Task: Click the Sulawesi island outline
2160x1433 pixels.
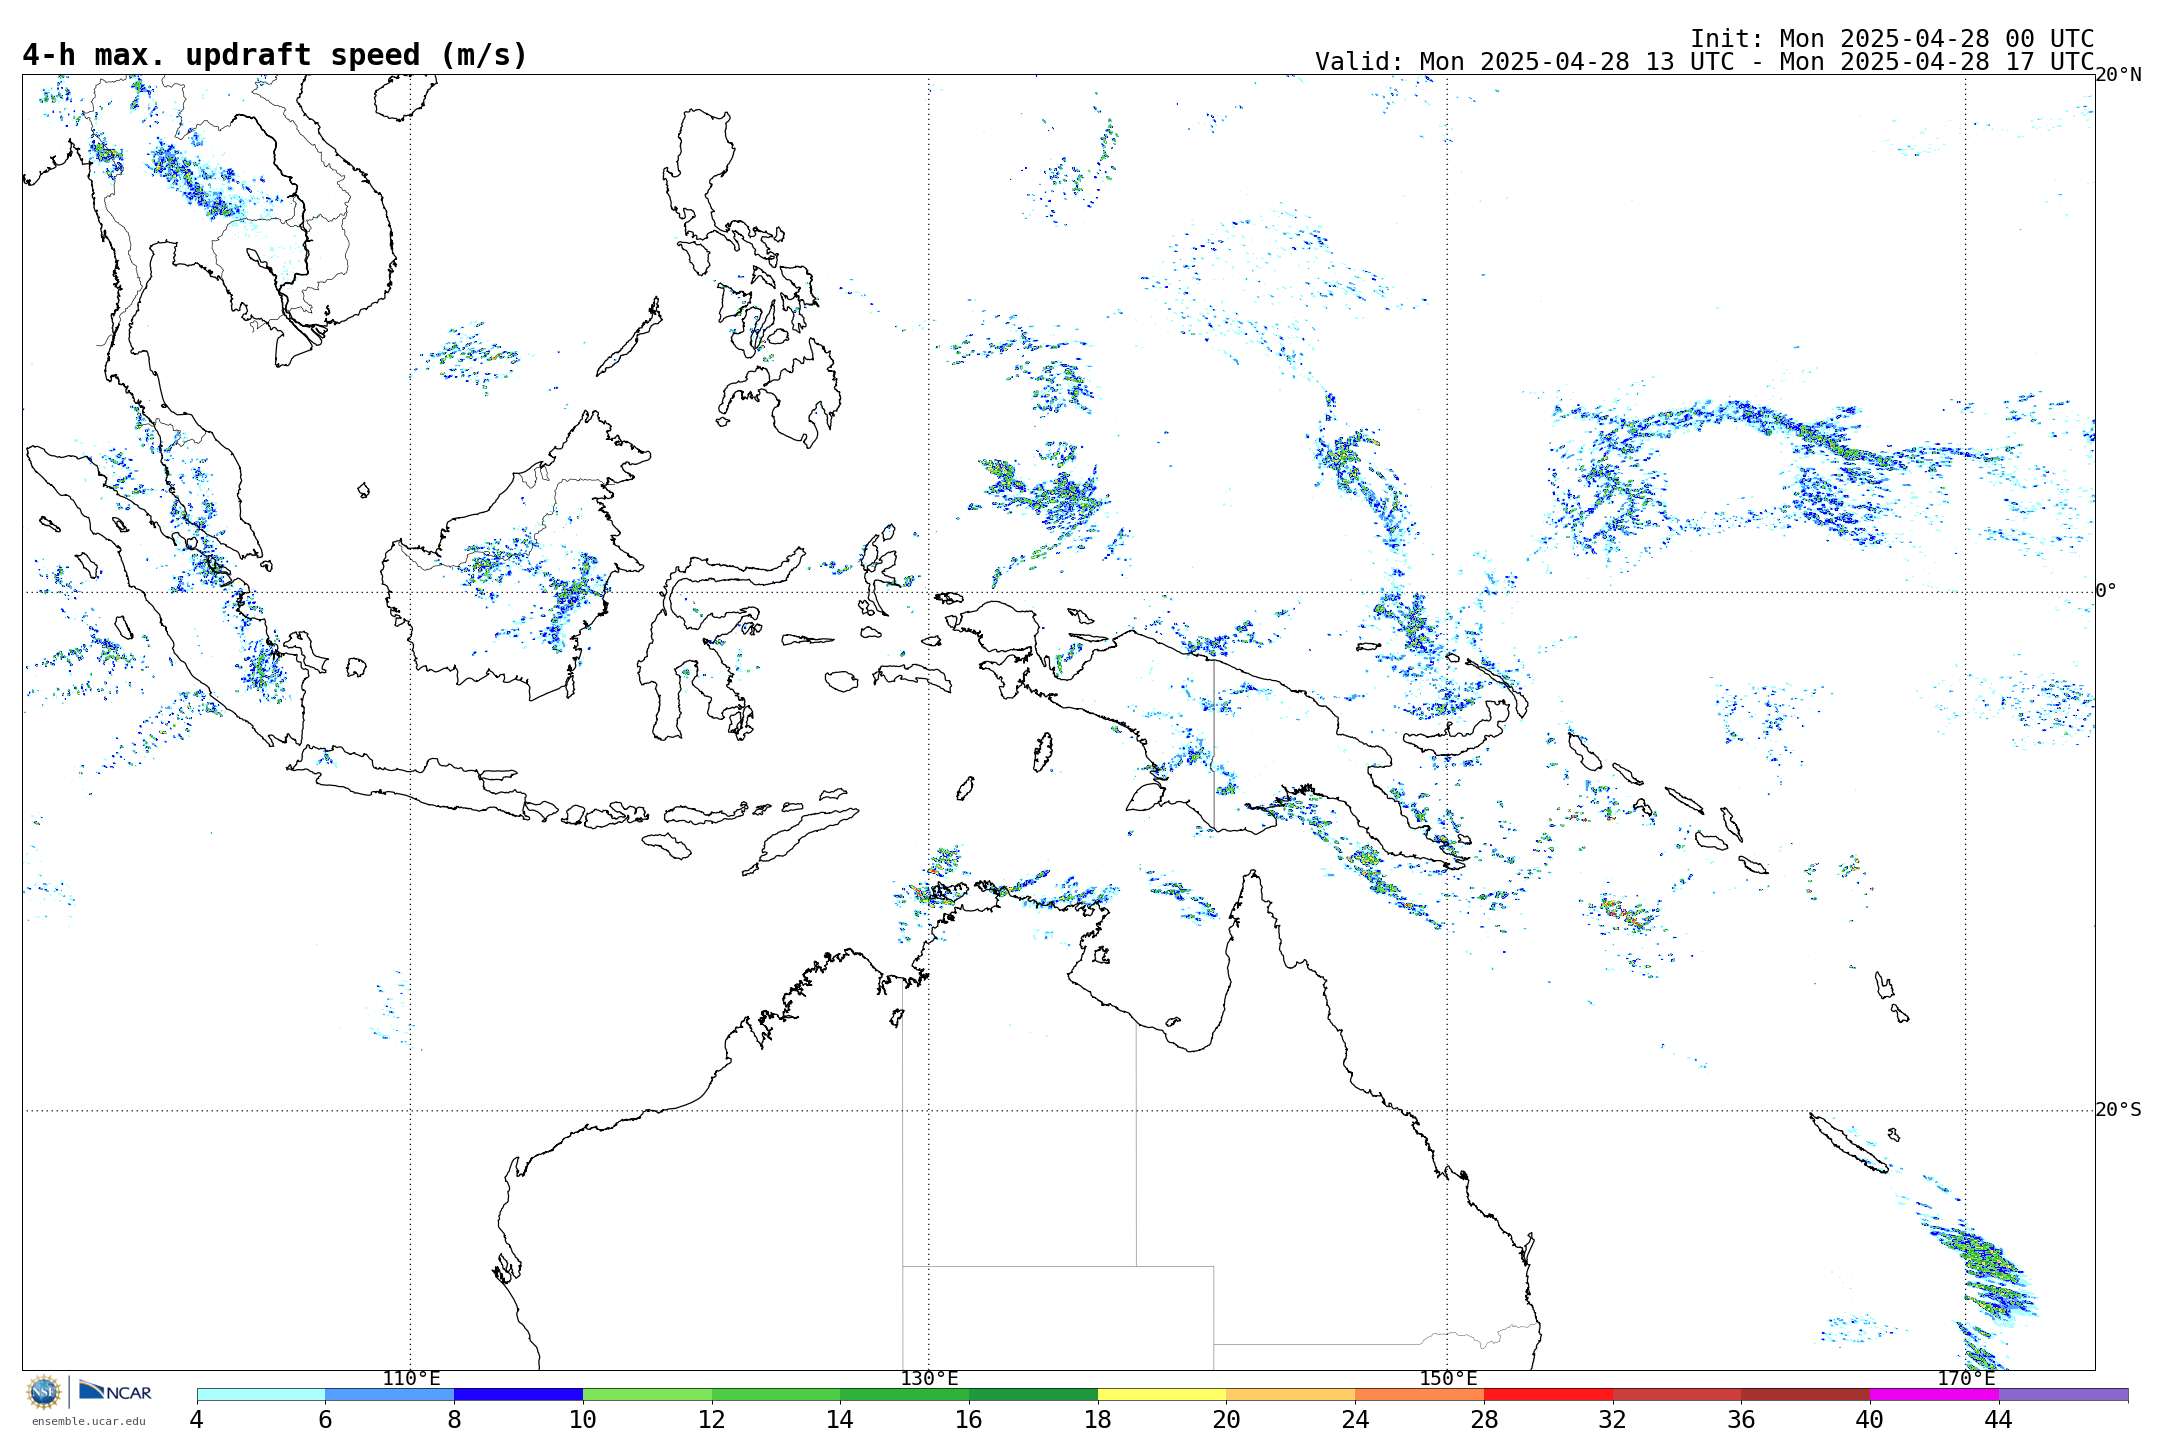Action: click(x=700, y=640)
